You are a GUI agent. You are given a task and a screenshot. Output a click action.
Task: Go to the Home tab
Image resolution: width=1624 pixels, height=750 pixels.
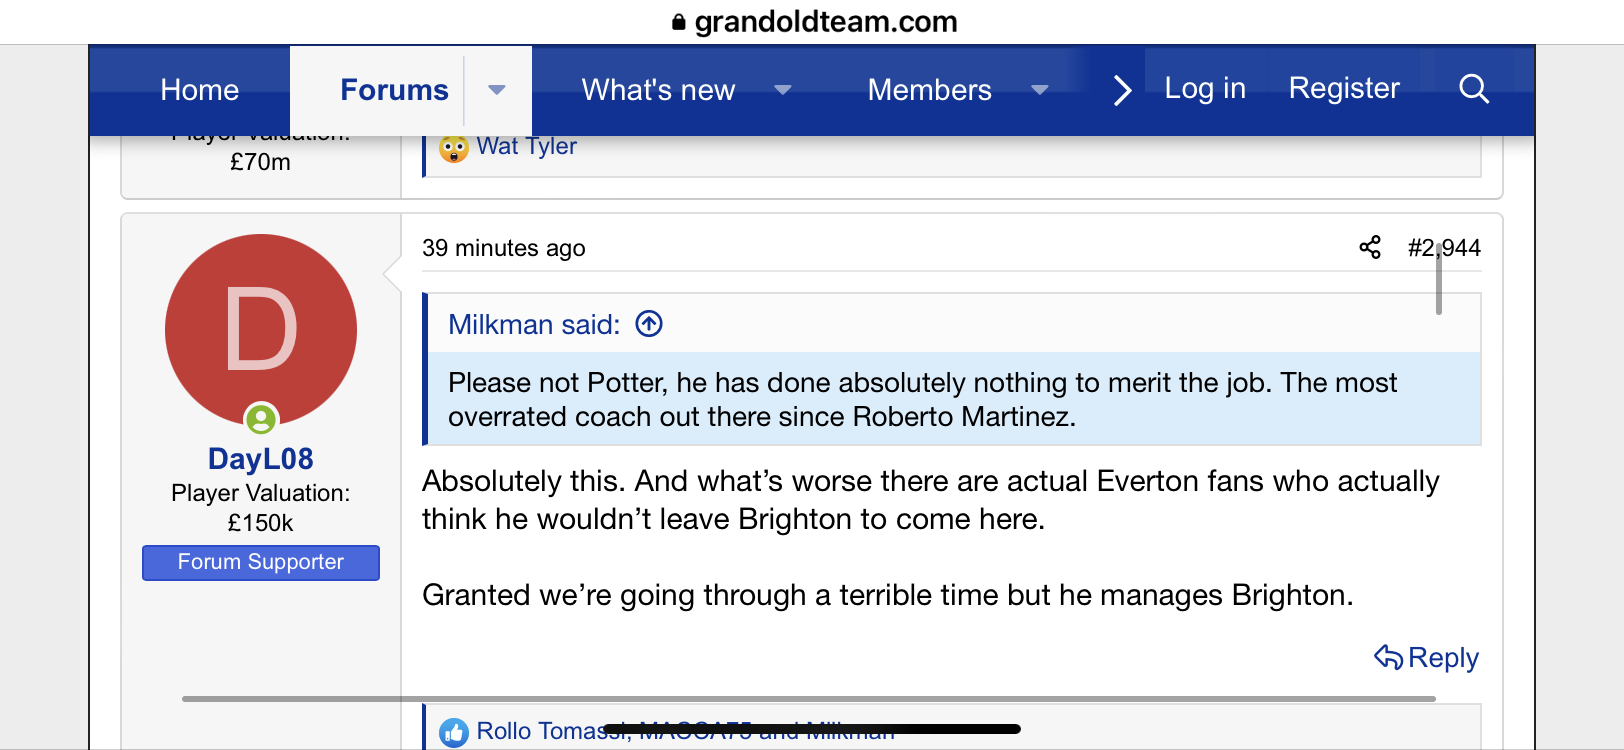click(x=200, y=90)
